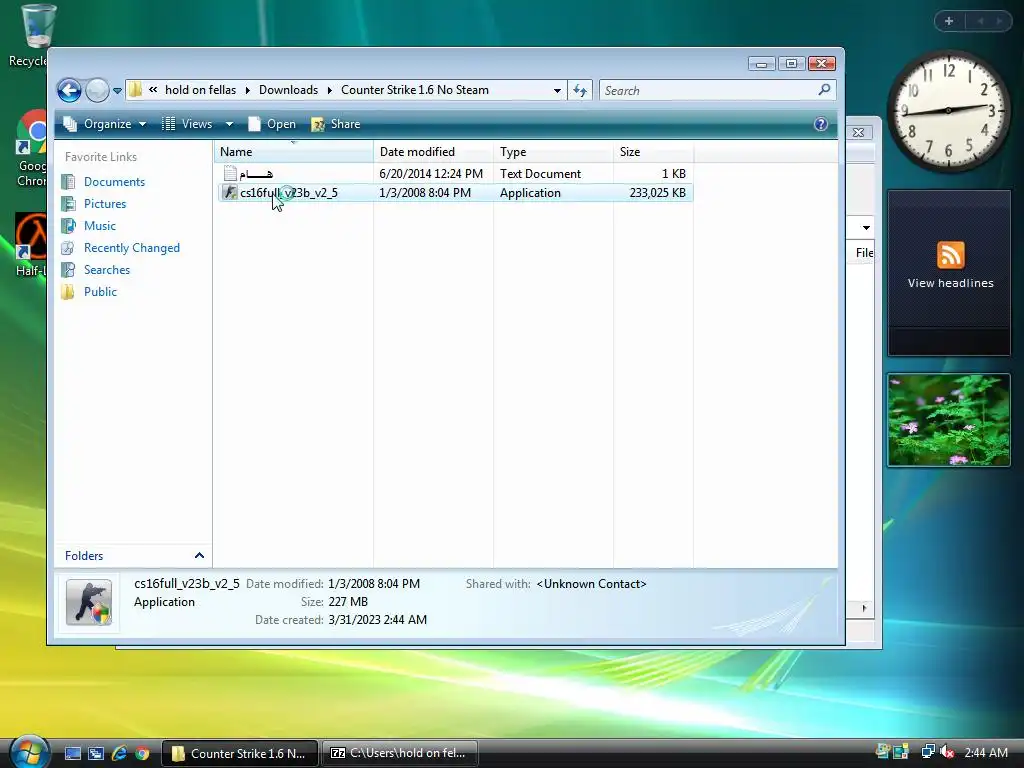
Task: Click the flower slideshow gadget picture
Action: coord(949,420)
